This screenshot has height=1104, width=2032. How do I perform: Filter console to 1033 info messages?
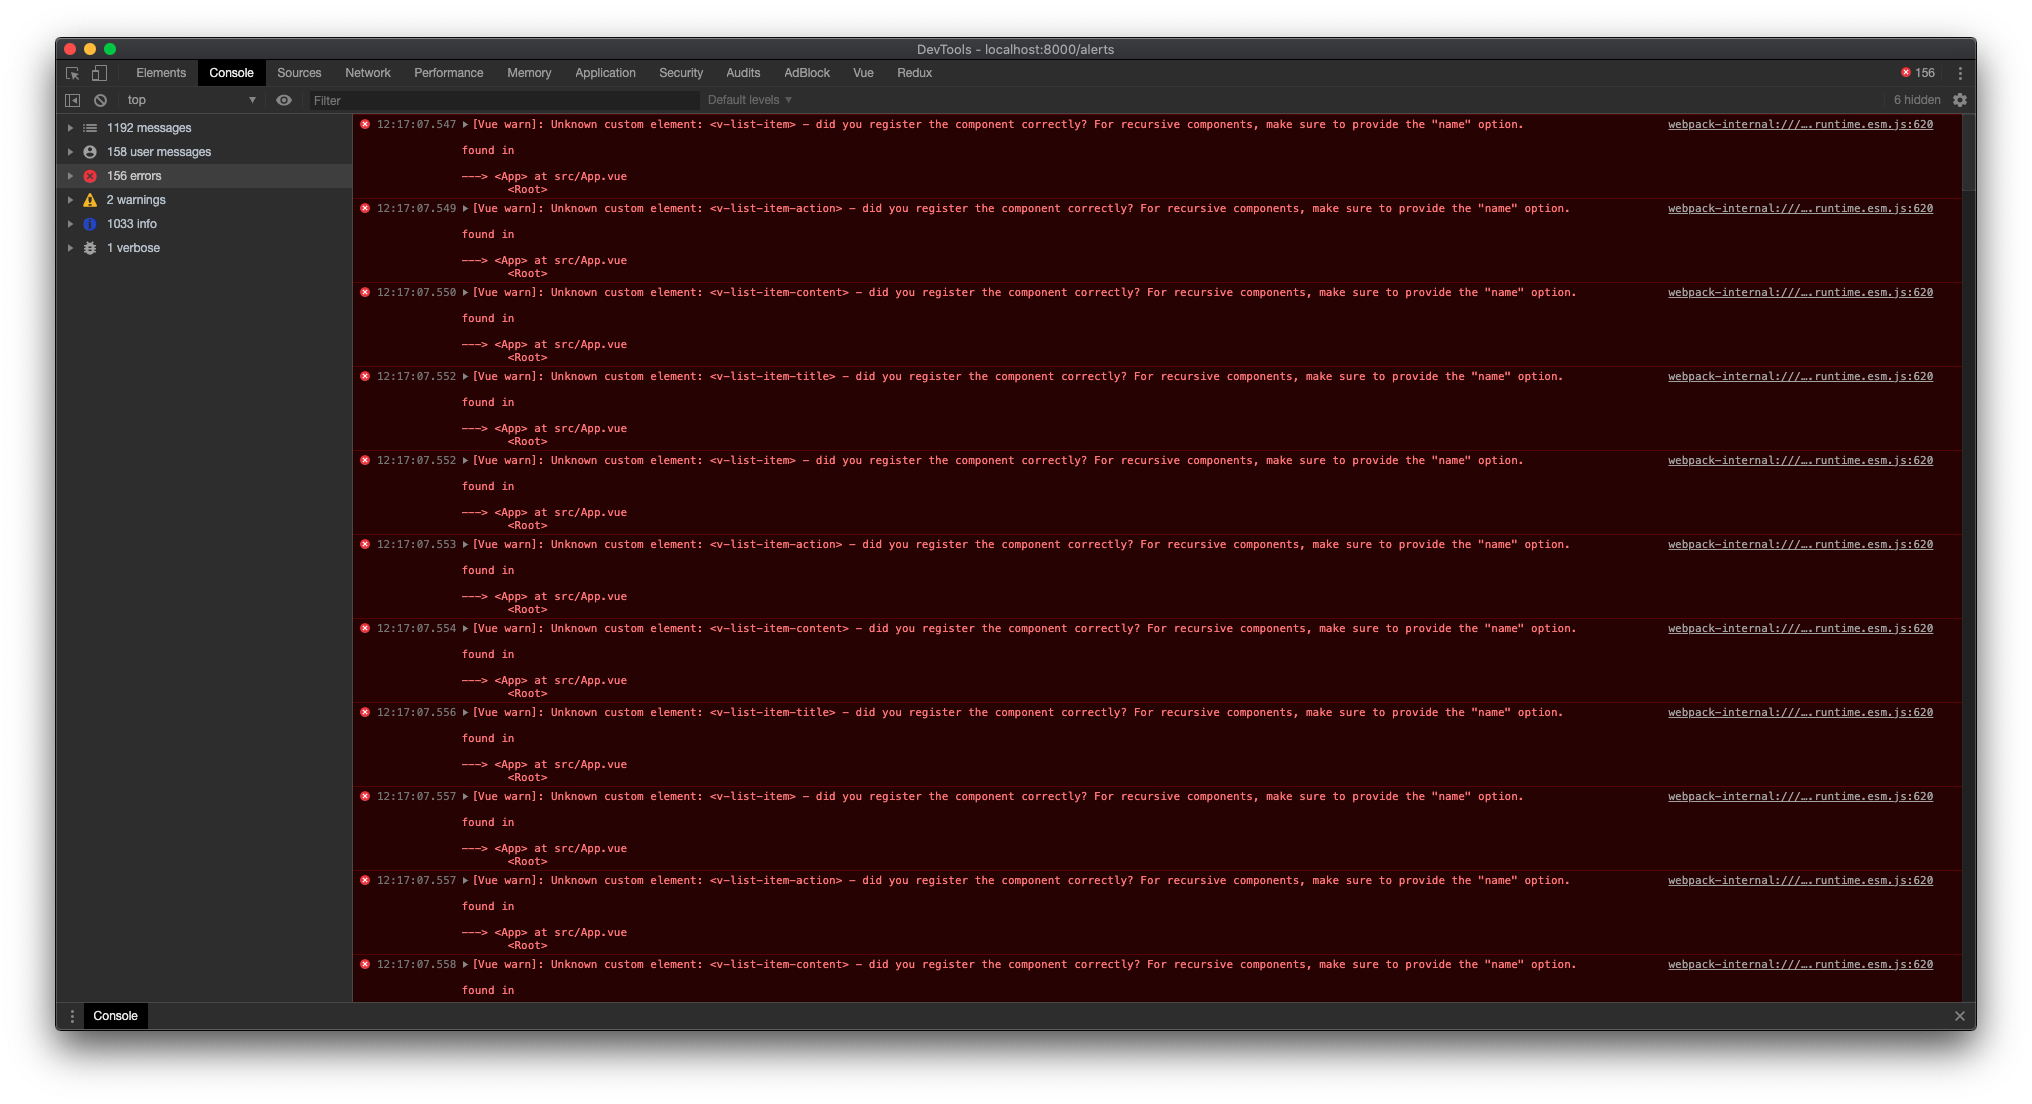coord(131,223)
